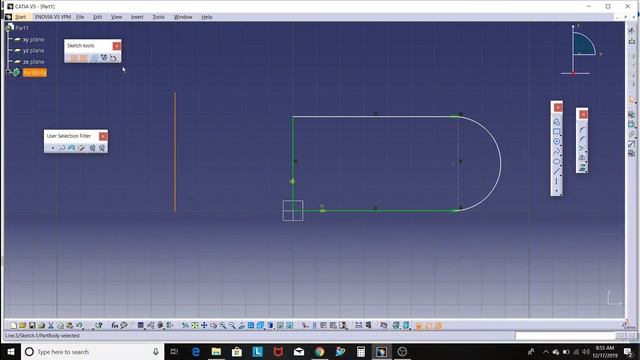Toggle Curve Filter in User Selection Filter
The image size is (640, 360).
pos(62,148)
